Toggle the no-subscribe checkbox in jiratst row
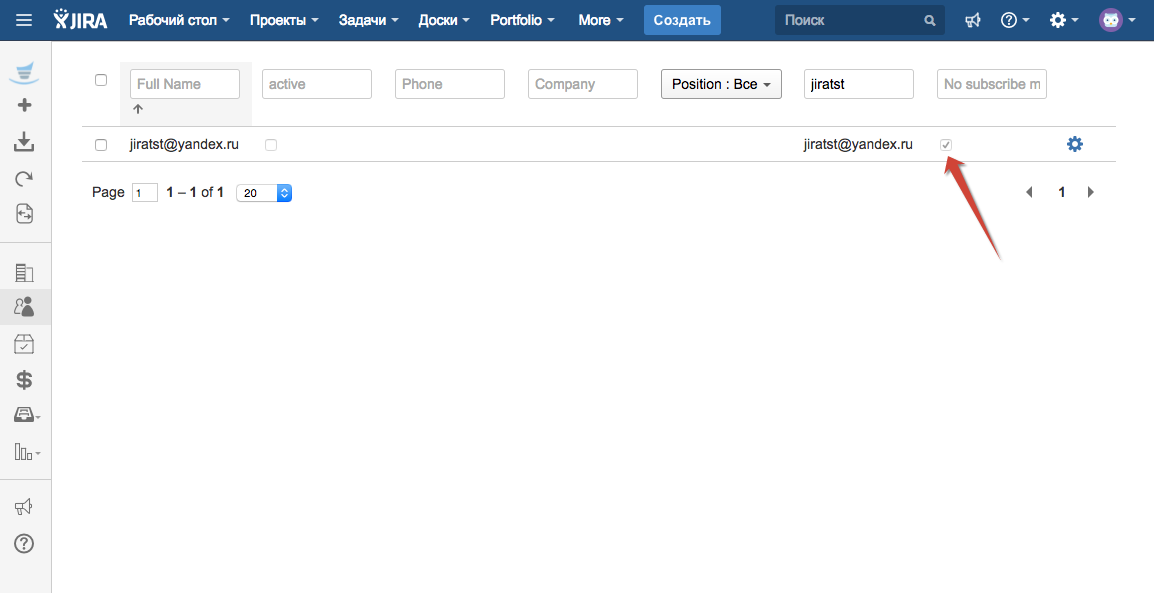Viewport: 1154px width, 593px height. pyautogui.click(x=946, y=145)
